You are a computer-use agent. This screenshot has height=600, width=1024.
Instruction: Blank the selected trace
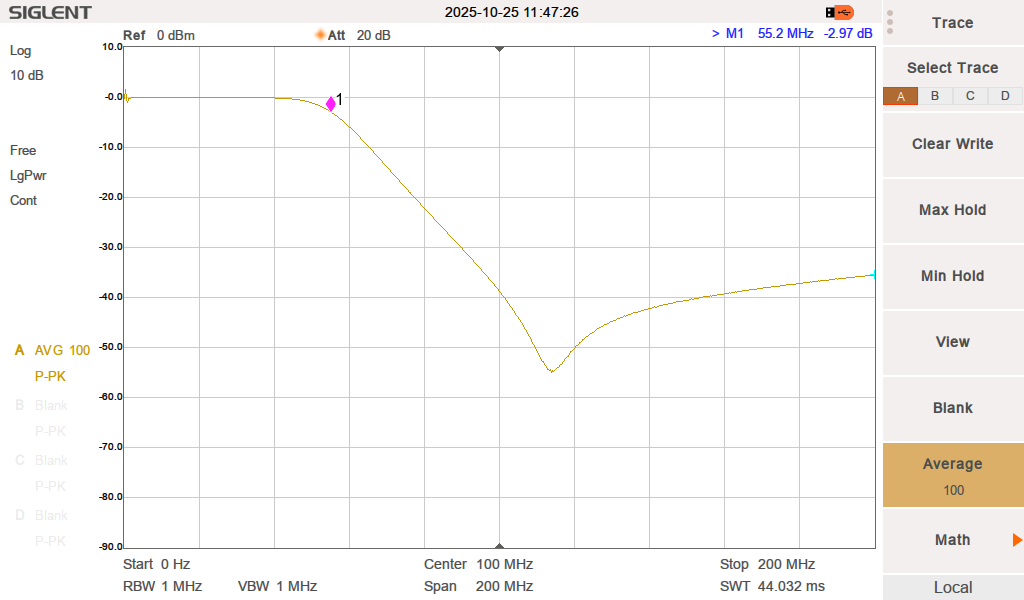coord(953,408)
